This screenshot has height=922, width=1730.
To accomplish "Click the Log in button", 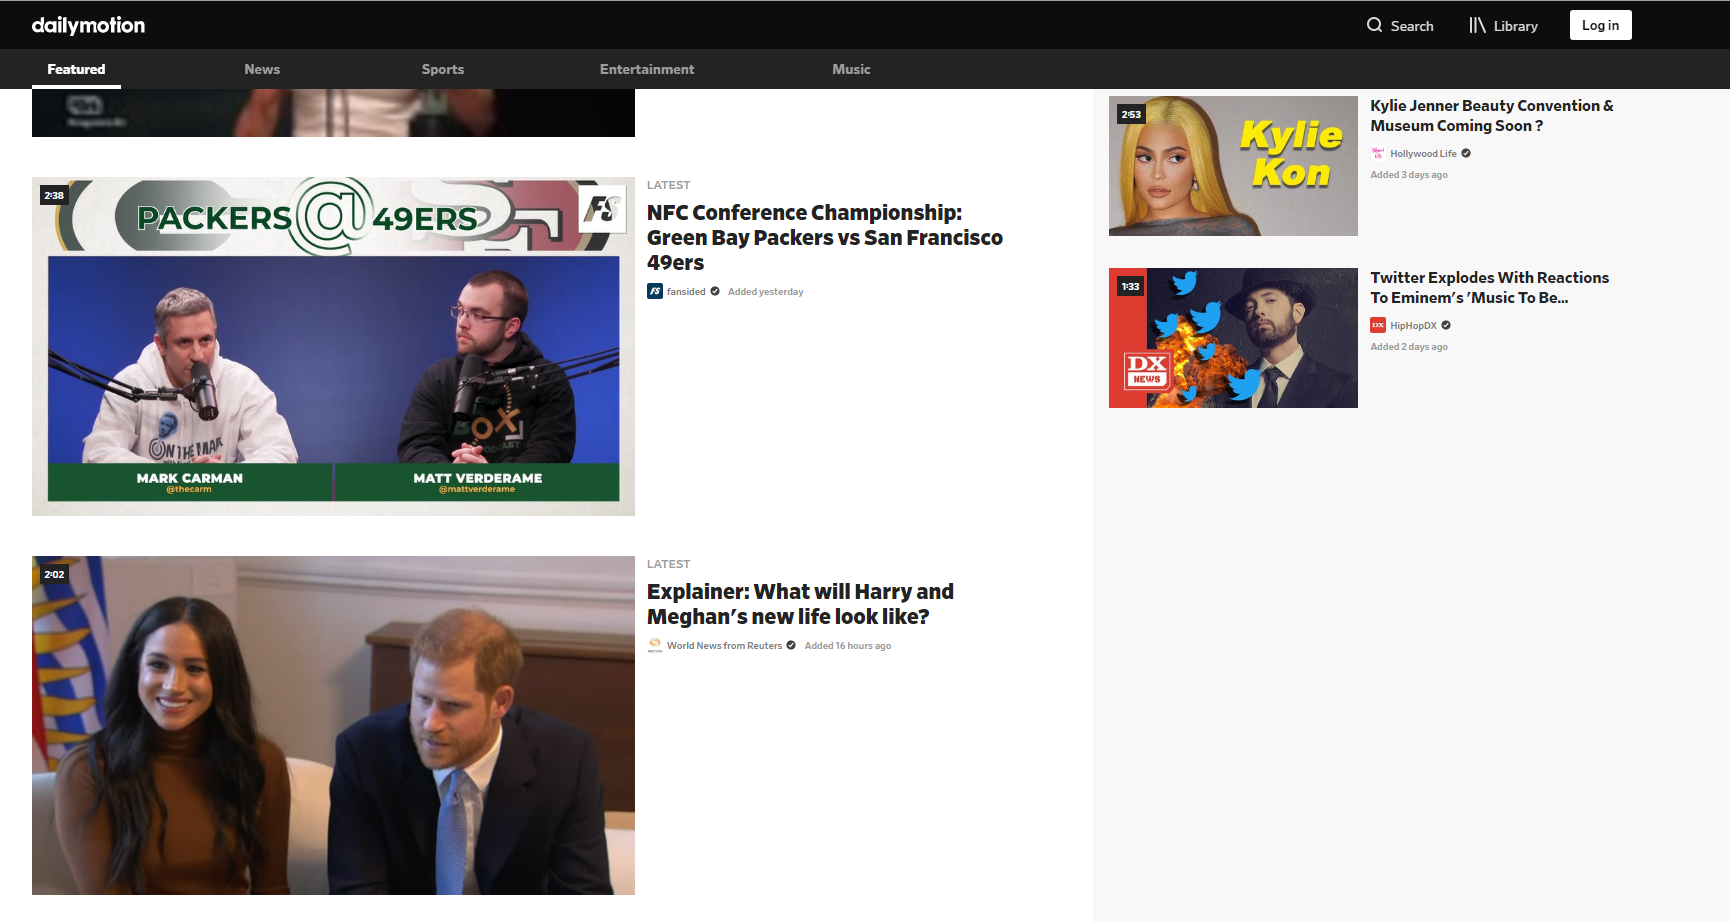I will (x=1600, y=24).
